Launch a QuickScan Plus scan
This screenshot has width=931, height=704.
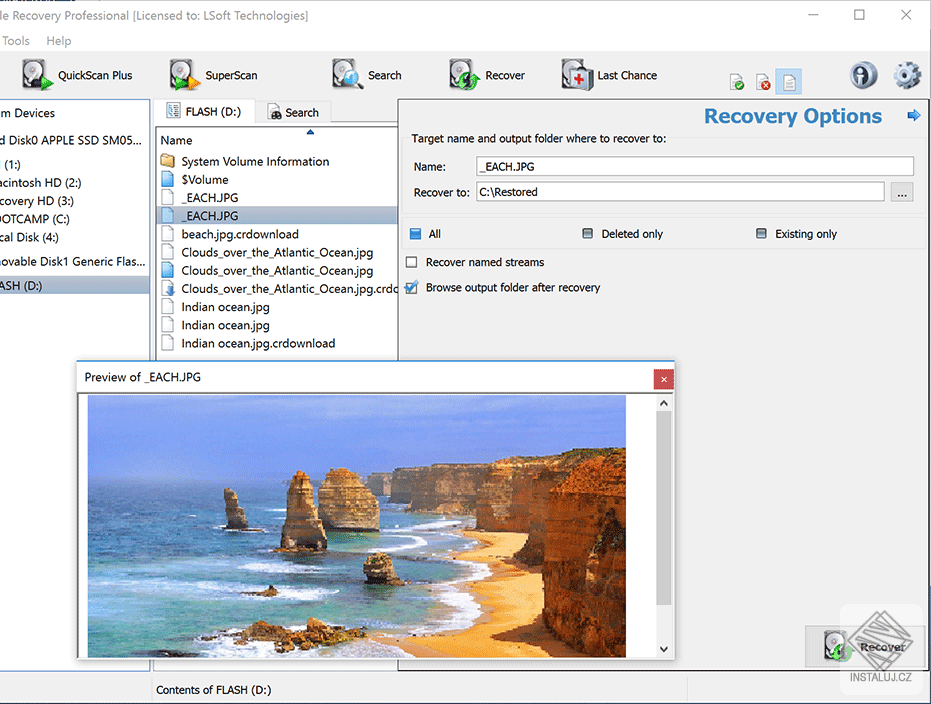point(73,75)
